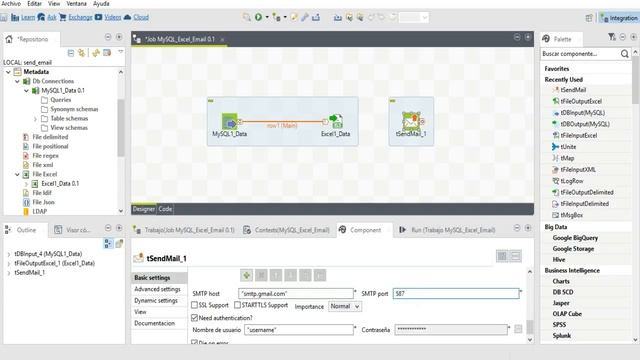
Task: Switch to the Code tab
Action: (x=165, y=209)
